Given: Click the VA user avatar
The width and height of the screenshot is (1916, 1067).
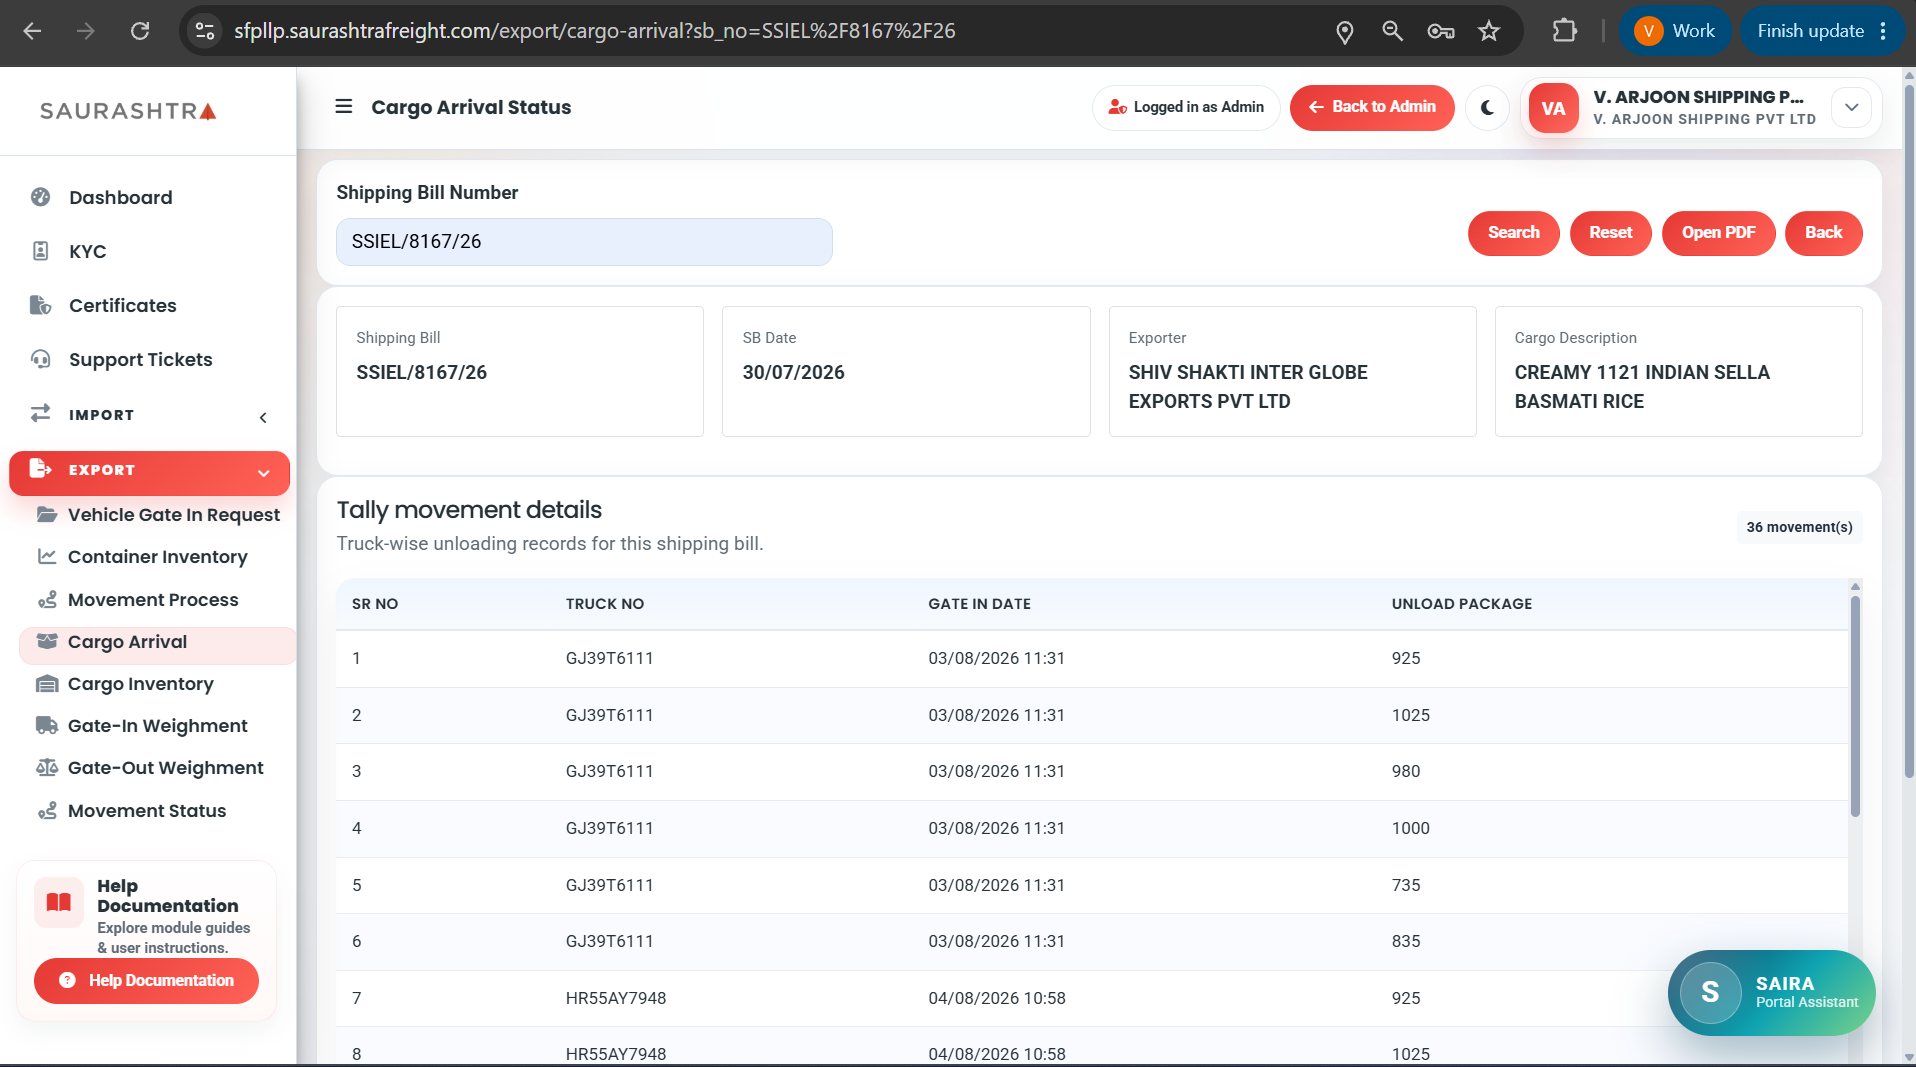Looking at the screenshot, I should coord(1553,108).
